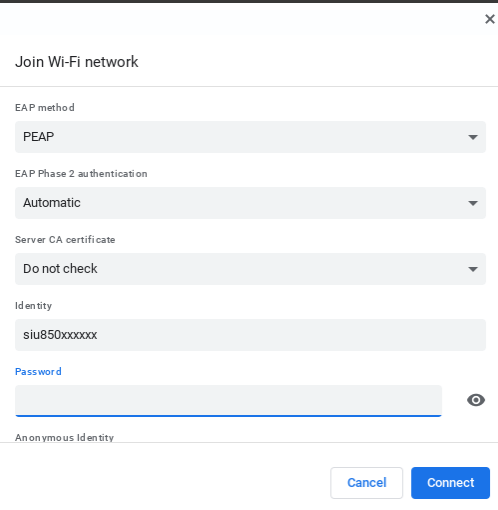Screen dimensions: 498x510
Task: Click the blue Password label
Action: point(38,372)
